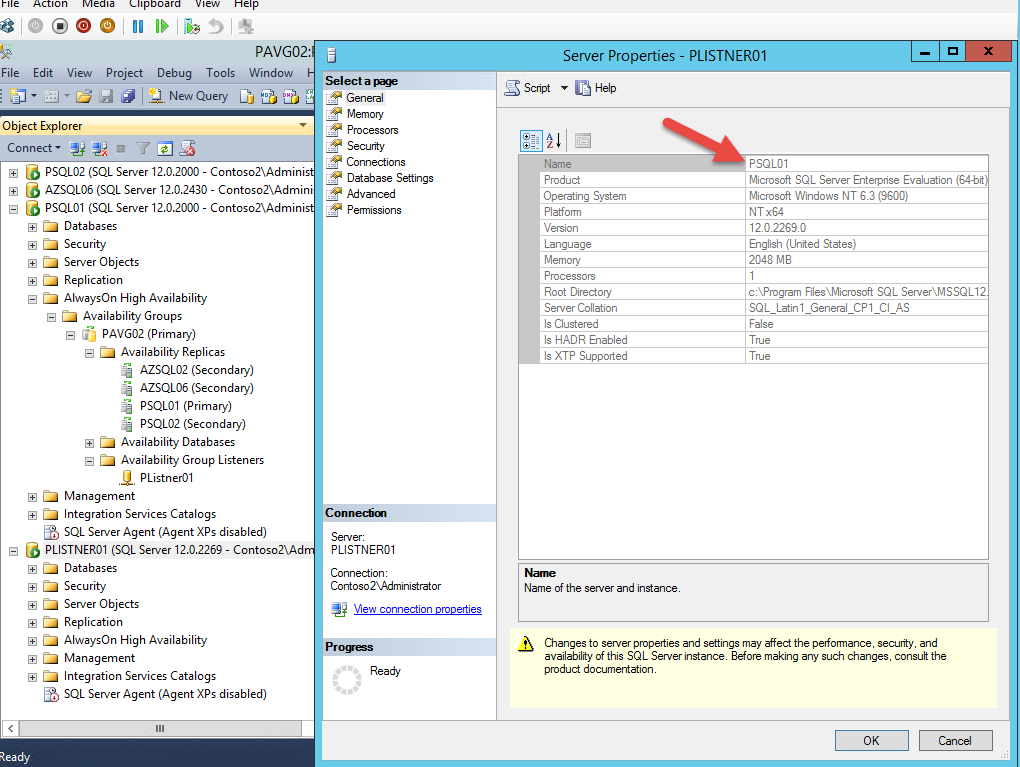
Task: Click the Alphabetical sort icon in property grid
Action: click(554, 141)
